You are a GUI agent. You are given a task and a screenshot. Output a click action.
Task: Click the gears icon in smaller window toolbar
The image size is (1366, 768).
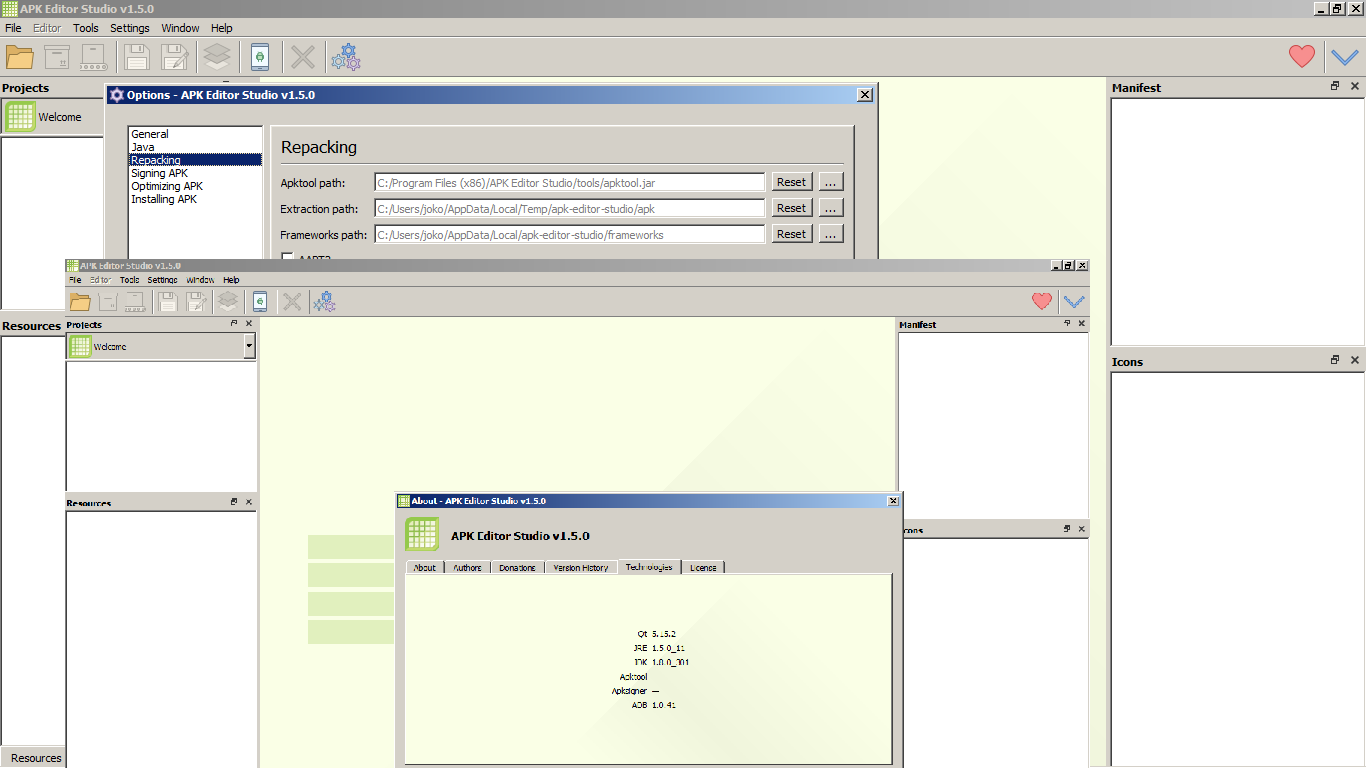coord(324,301)
